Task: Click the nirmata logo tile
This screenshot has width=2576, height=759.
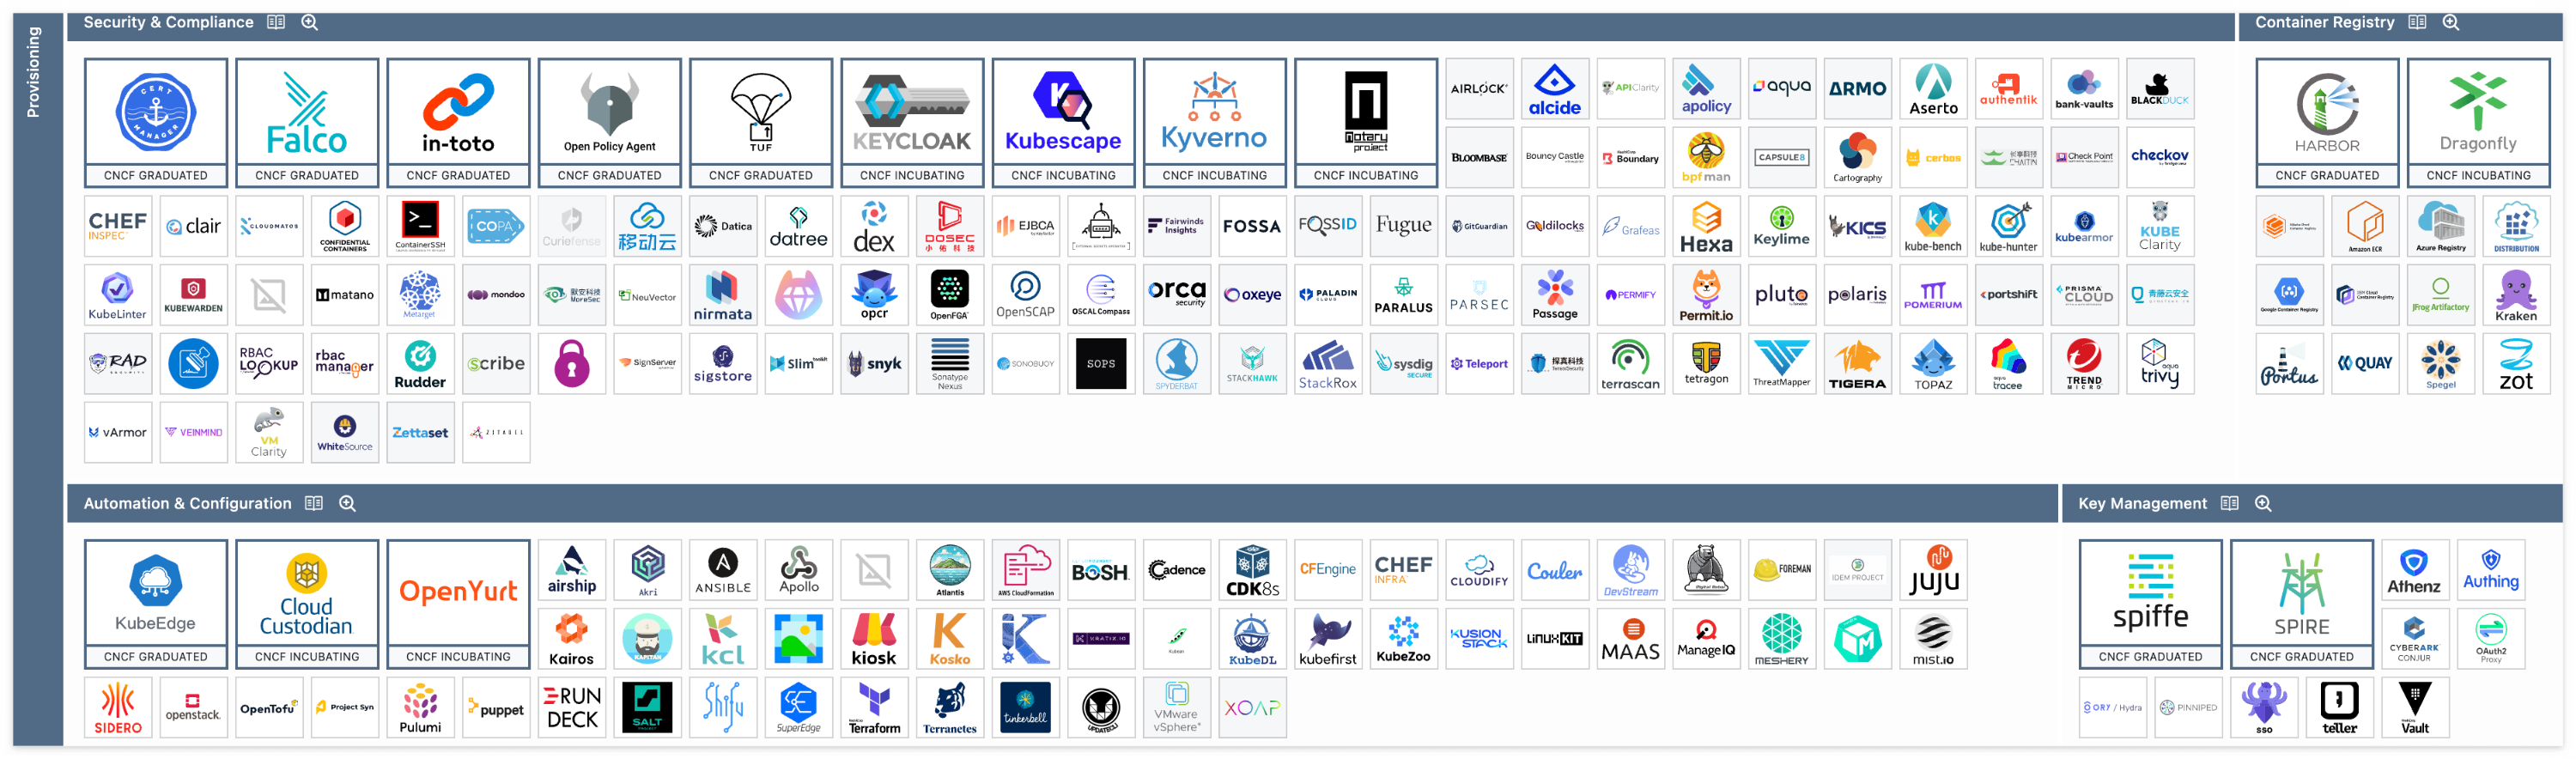Action: click(723, 295)
